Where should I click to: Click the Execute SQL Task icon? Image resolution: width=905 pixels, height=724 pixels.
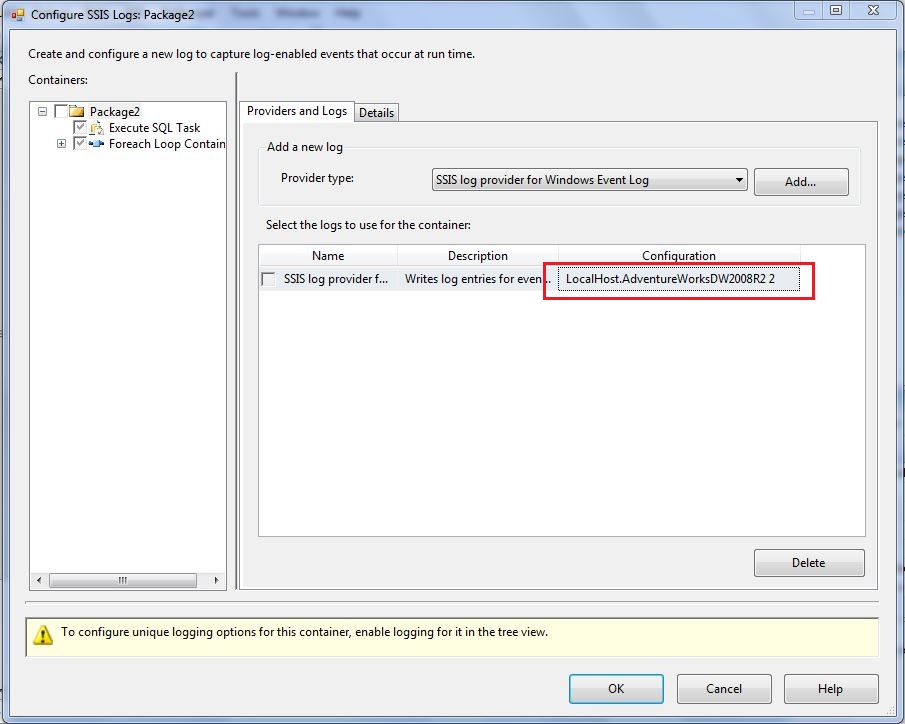[x=97, y=128]
